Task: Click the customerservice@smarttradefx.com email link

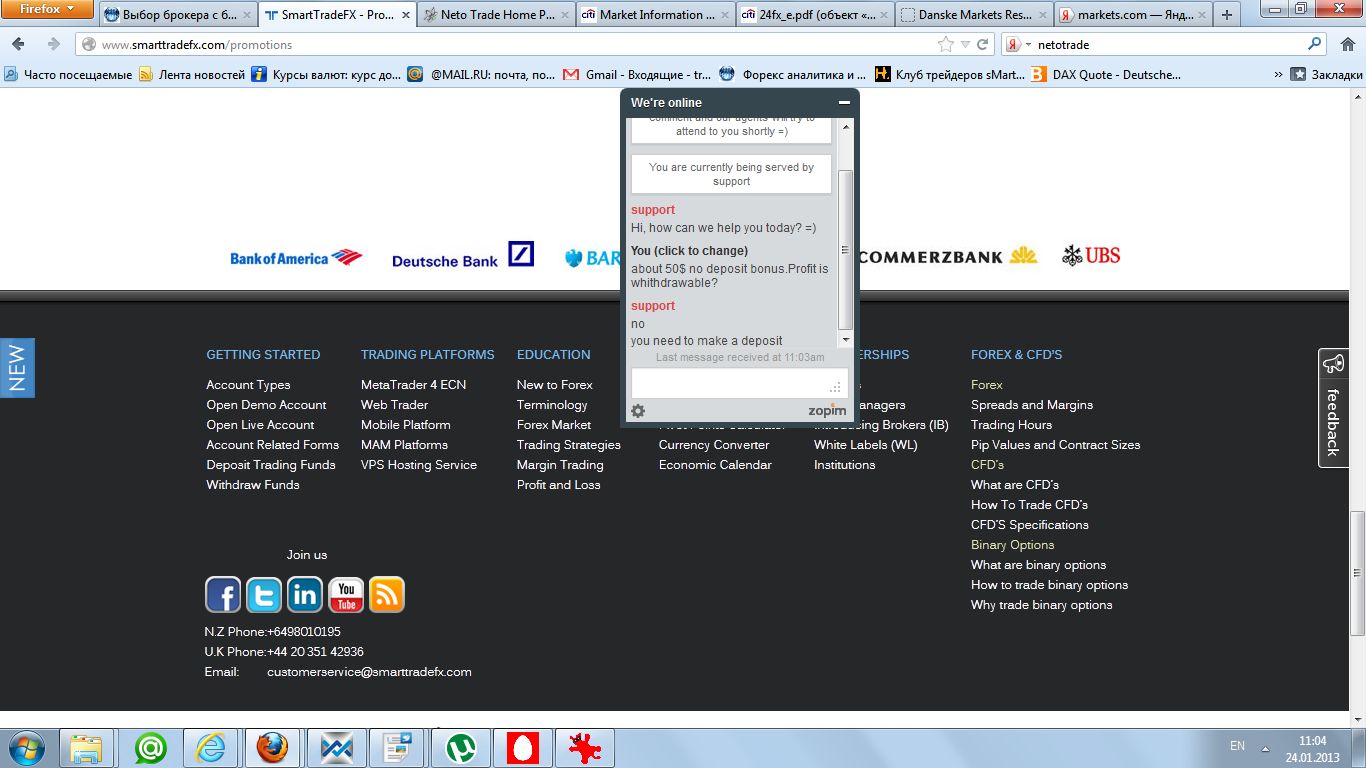Action: coord(369,672)
